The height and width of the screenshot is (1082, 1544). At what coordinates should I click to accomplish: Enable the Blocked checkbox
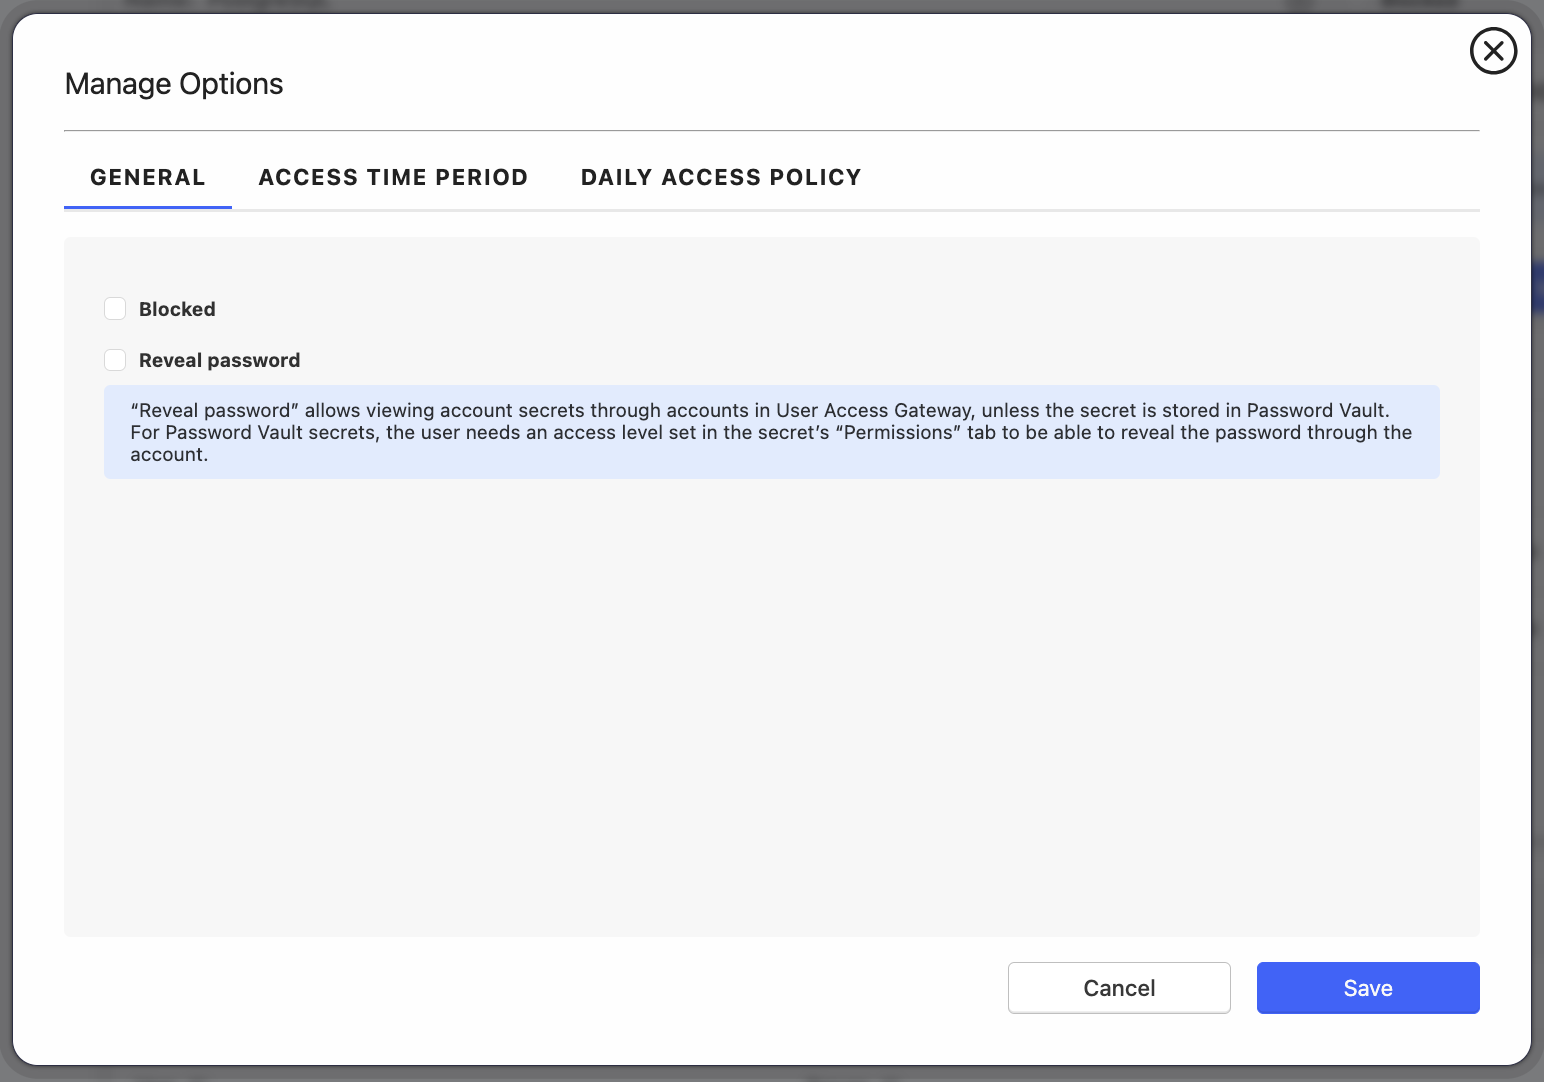[115, 309]
